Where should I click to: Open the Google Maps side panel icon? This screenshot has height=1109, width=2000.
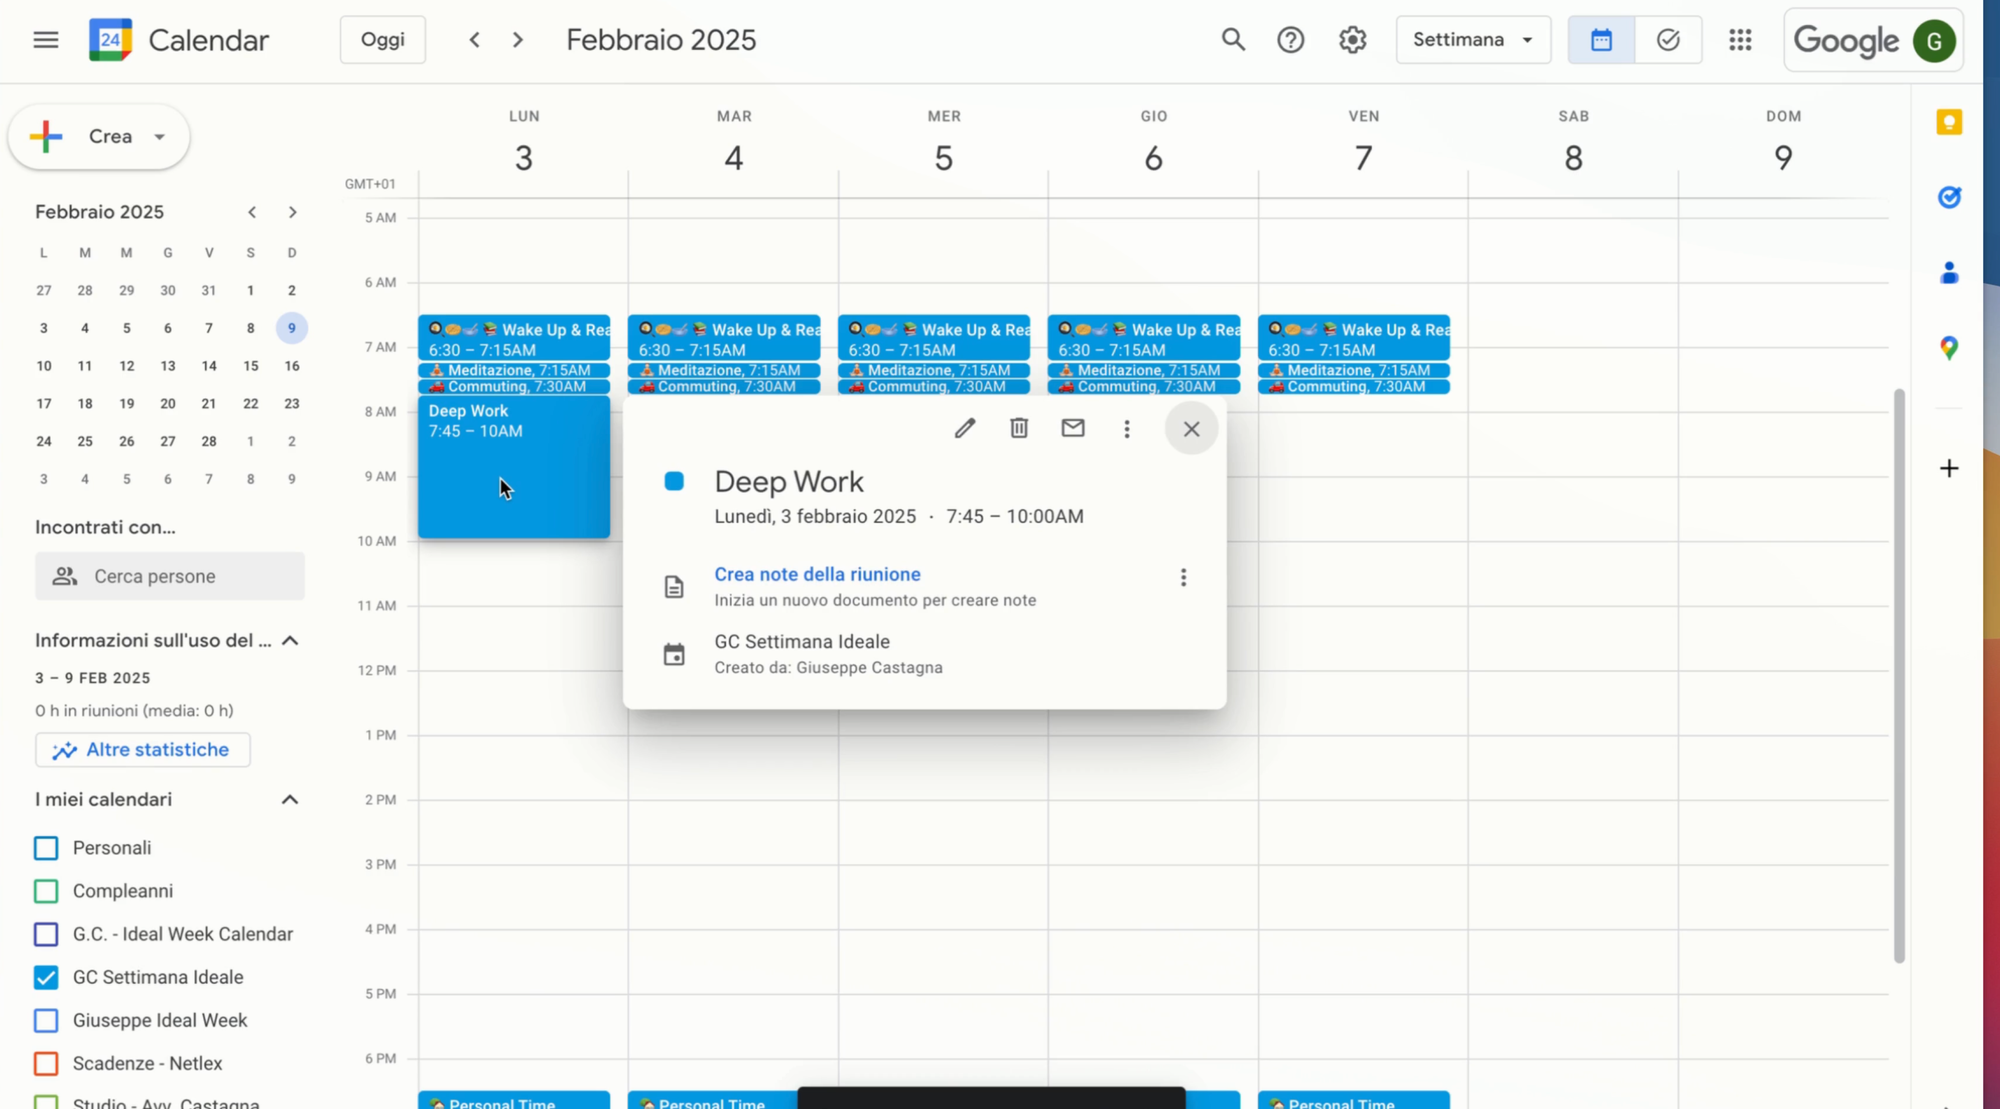[x=1948, y=348]
